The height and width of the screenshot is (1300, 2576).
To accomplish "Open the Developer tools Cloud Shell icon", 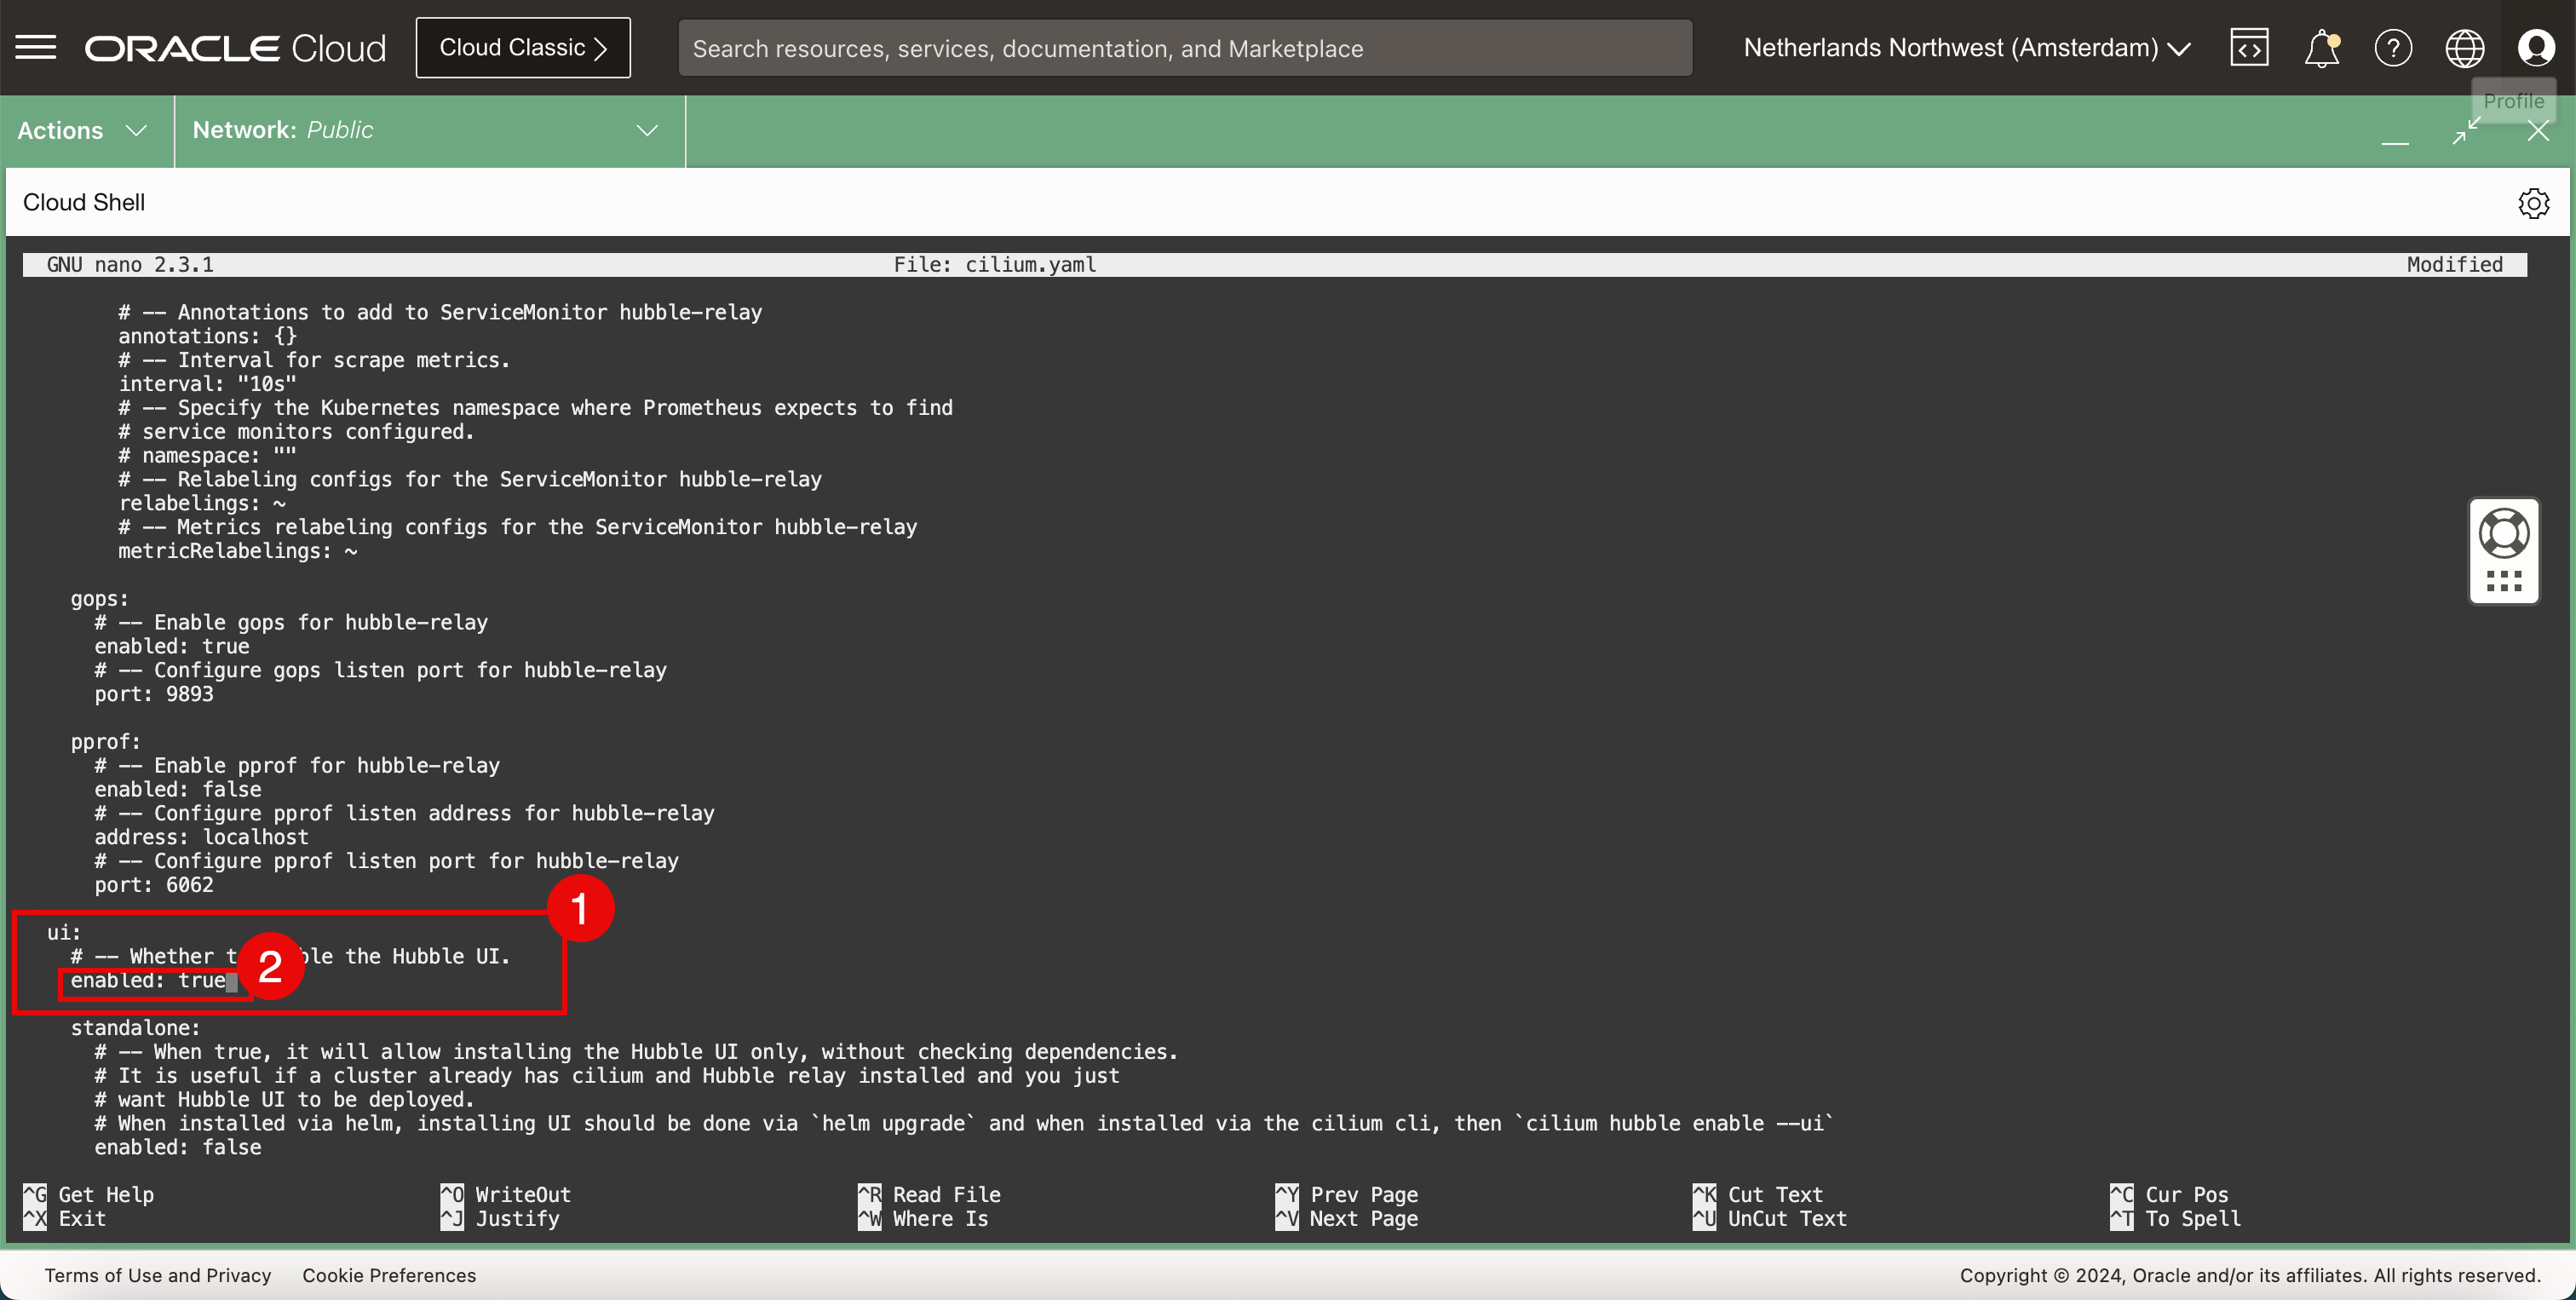I will point(2249,47).
